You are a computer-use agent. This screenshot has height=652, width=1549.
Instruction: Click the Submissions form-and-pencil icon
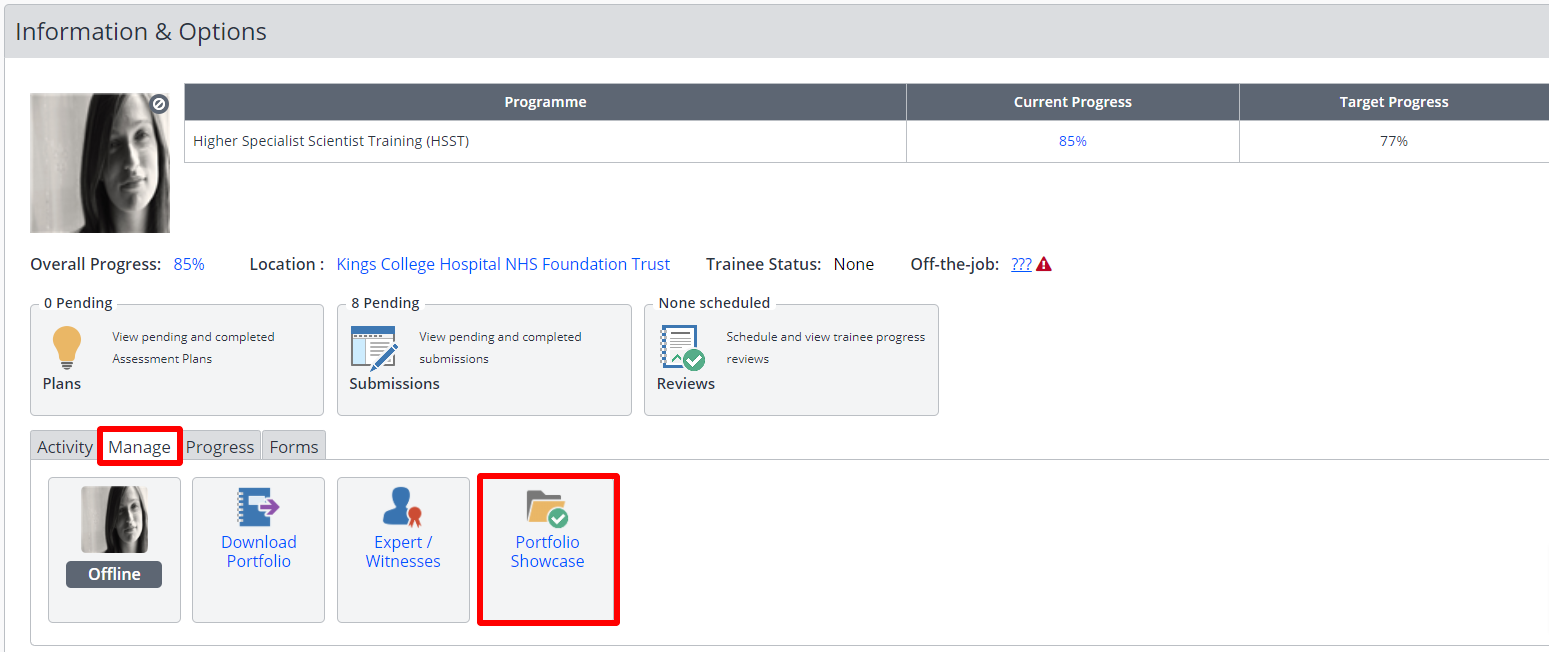tap(374, 348)
